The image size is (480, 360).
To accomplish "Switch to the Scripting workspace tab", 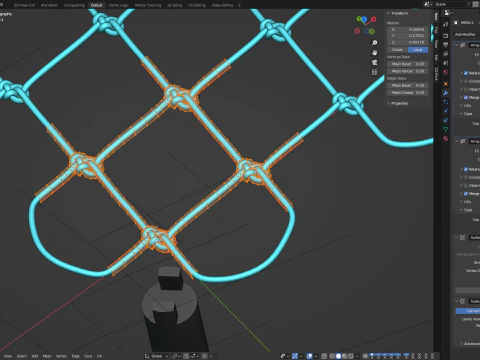I will 175,5.
